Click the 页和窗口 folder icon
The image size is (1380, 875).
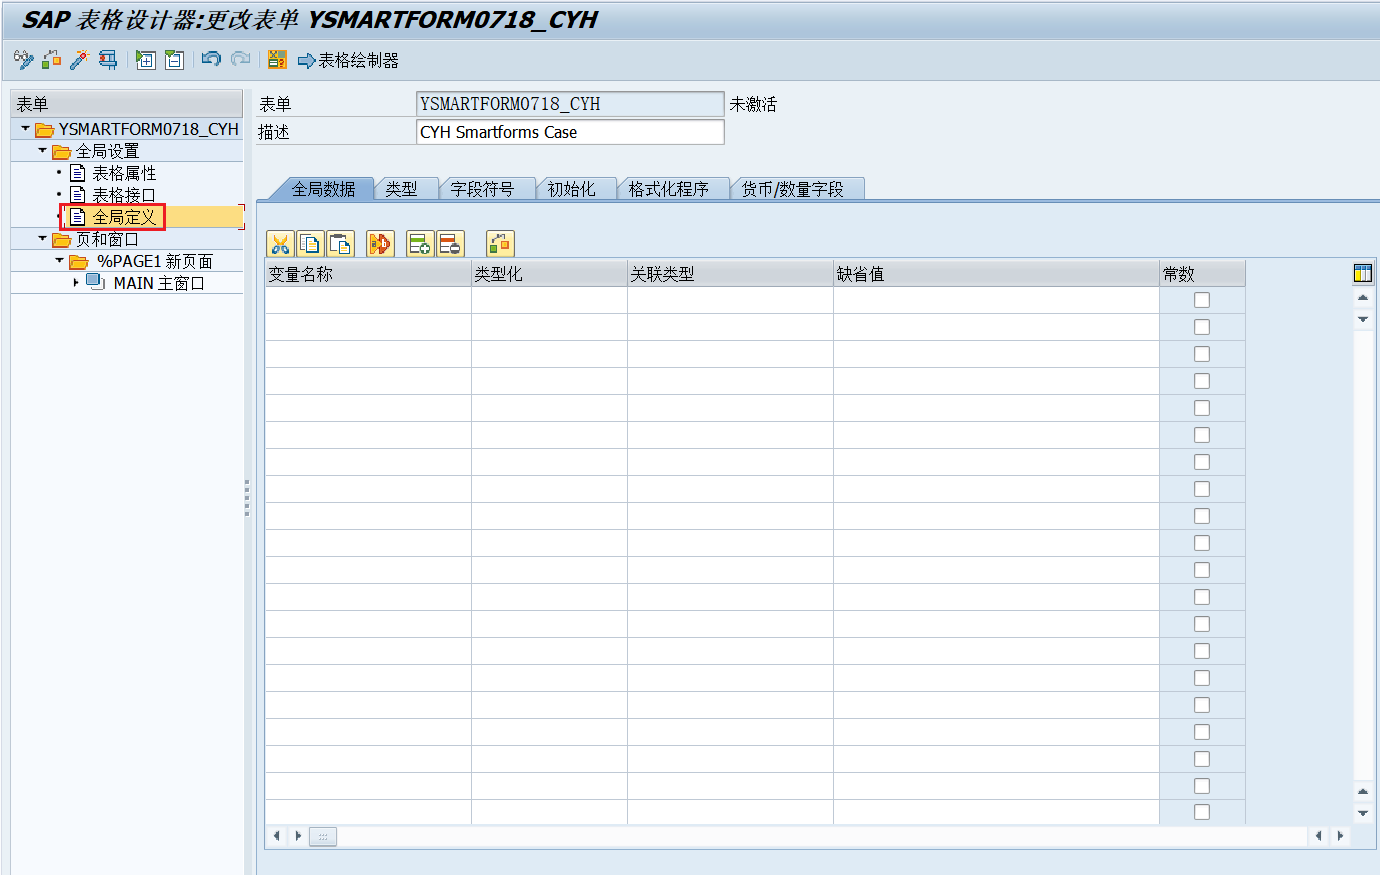point(61,240)
